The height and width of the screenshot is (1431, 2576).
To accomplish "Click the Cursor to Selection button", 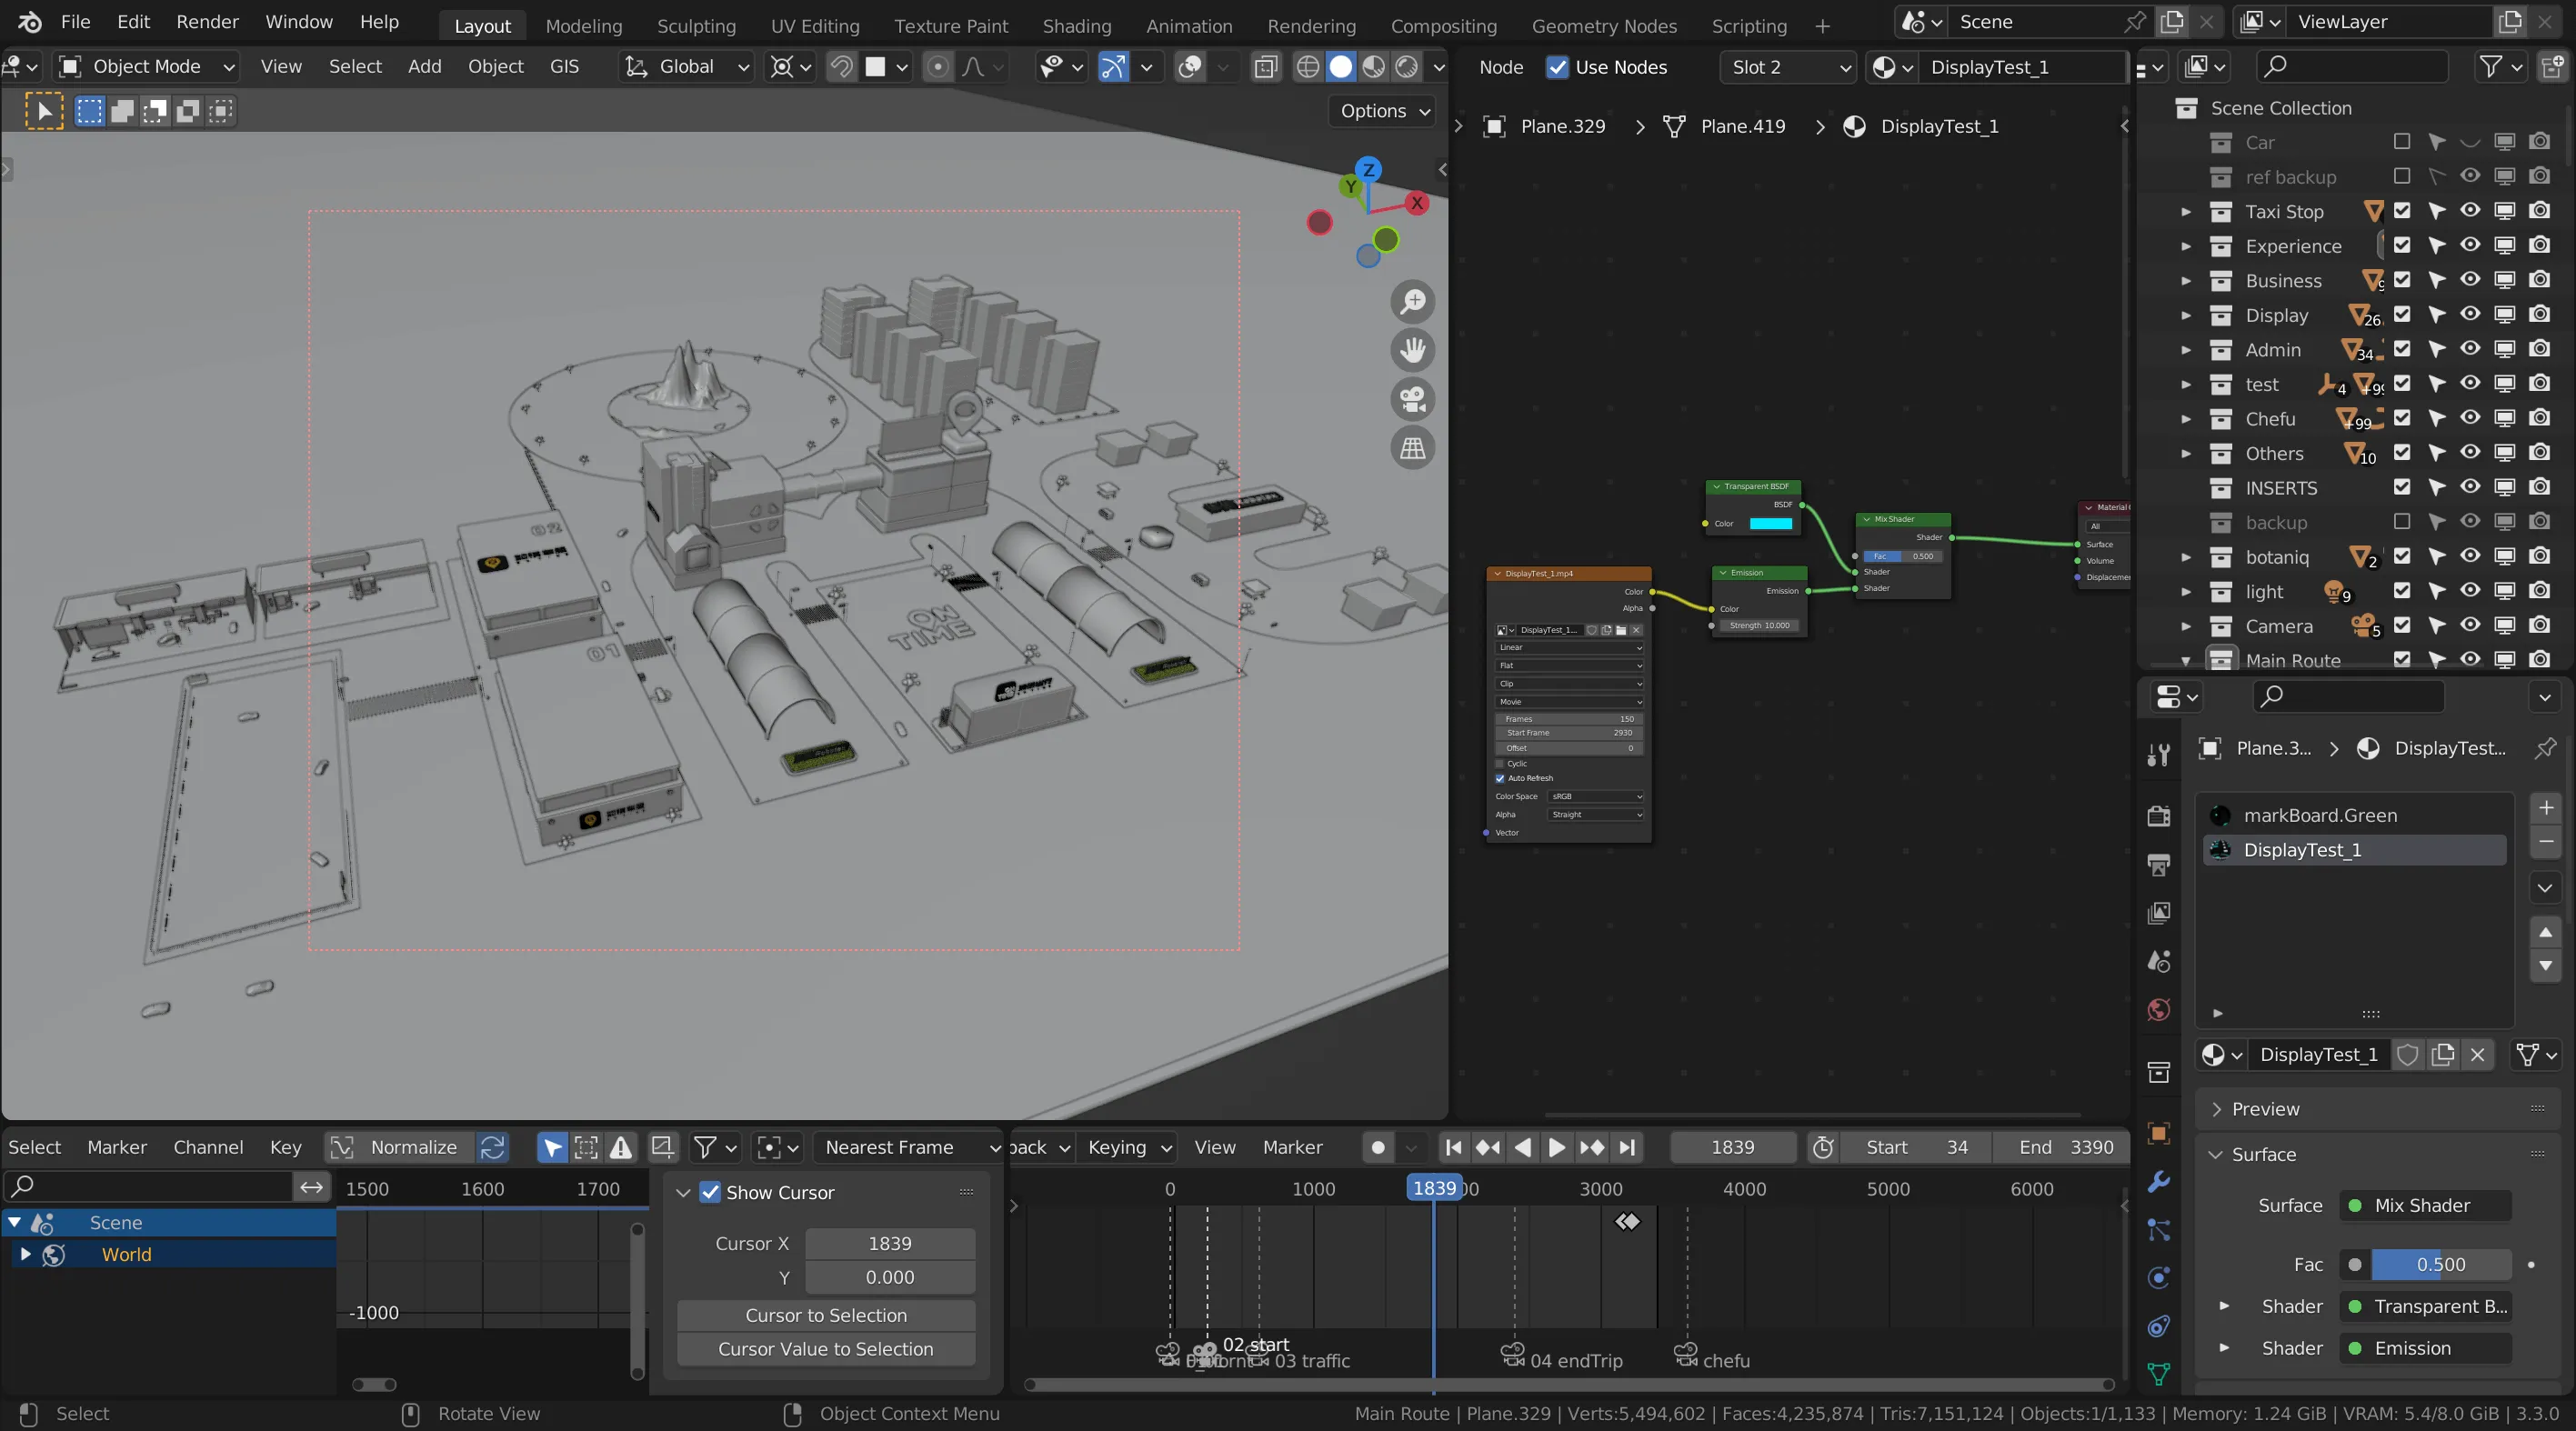I will [x=824, y=1316].
